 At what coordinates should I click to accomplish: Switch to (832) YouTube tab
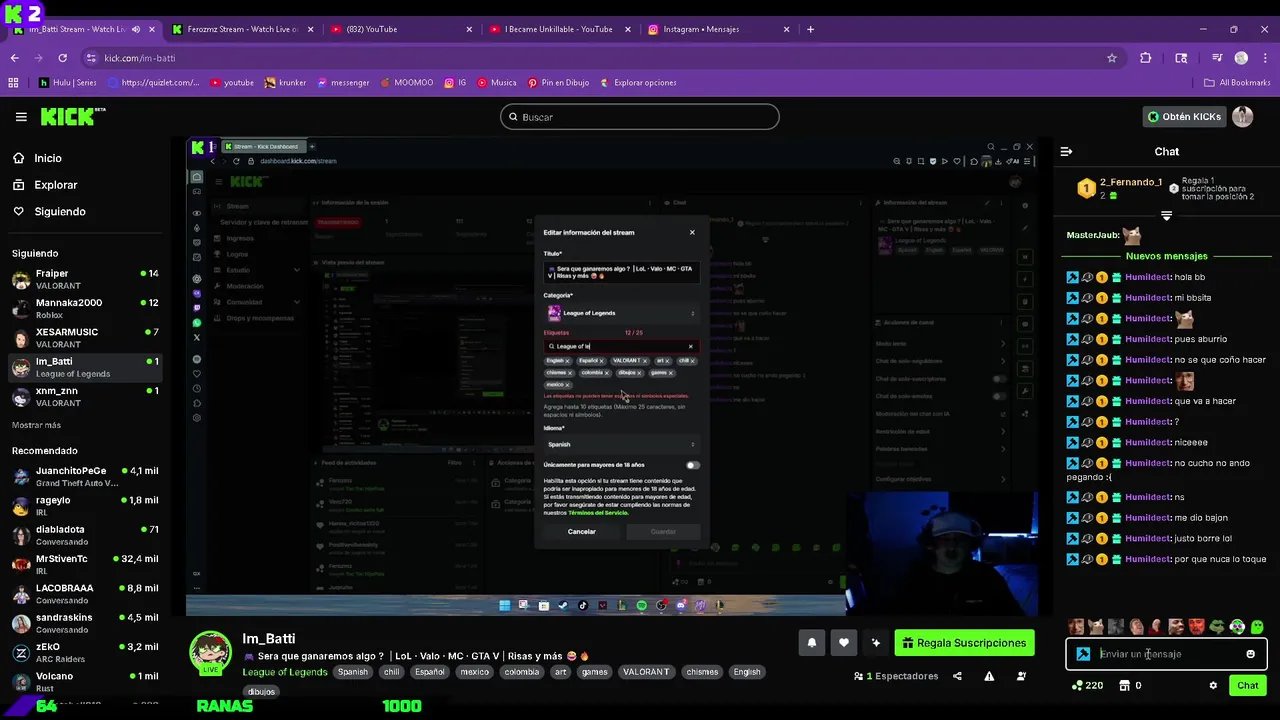tap(399, 29)
